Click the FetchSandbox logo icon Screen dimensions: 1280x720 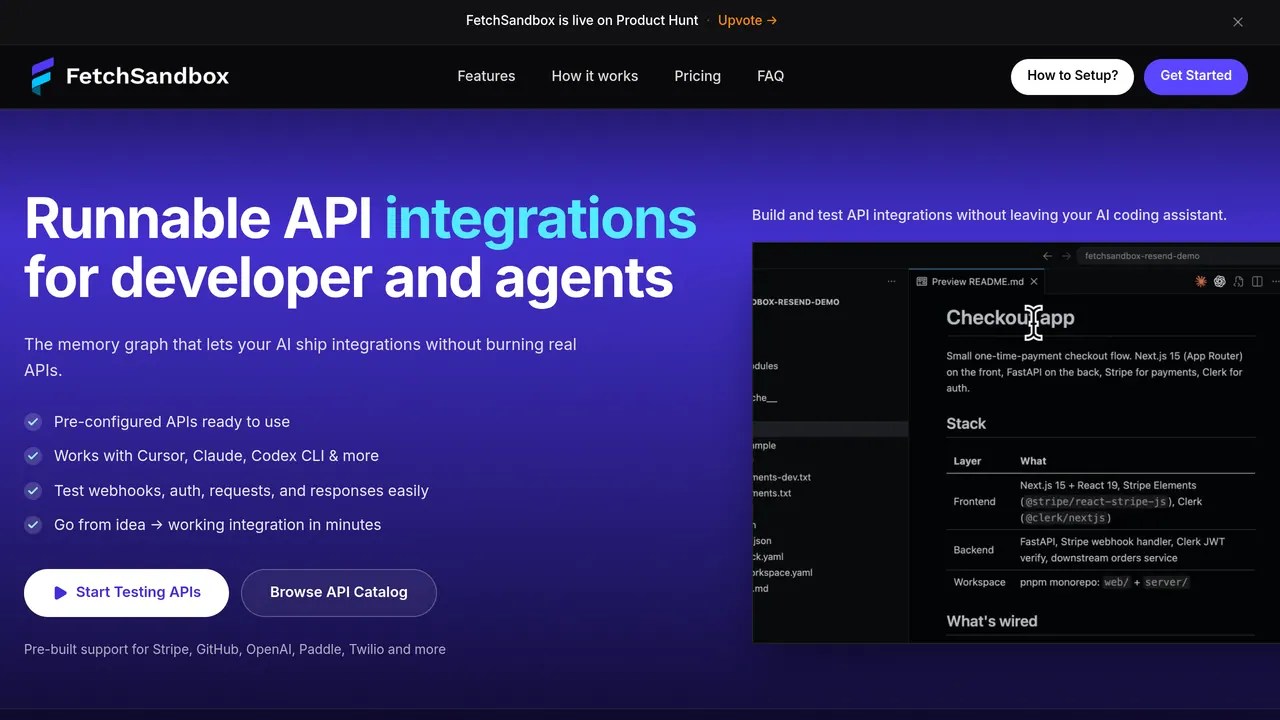point(42,76)
